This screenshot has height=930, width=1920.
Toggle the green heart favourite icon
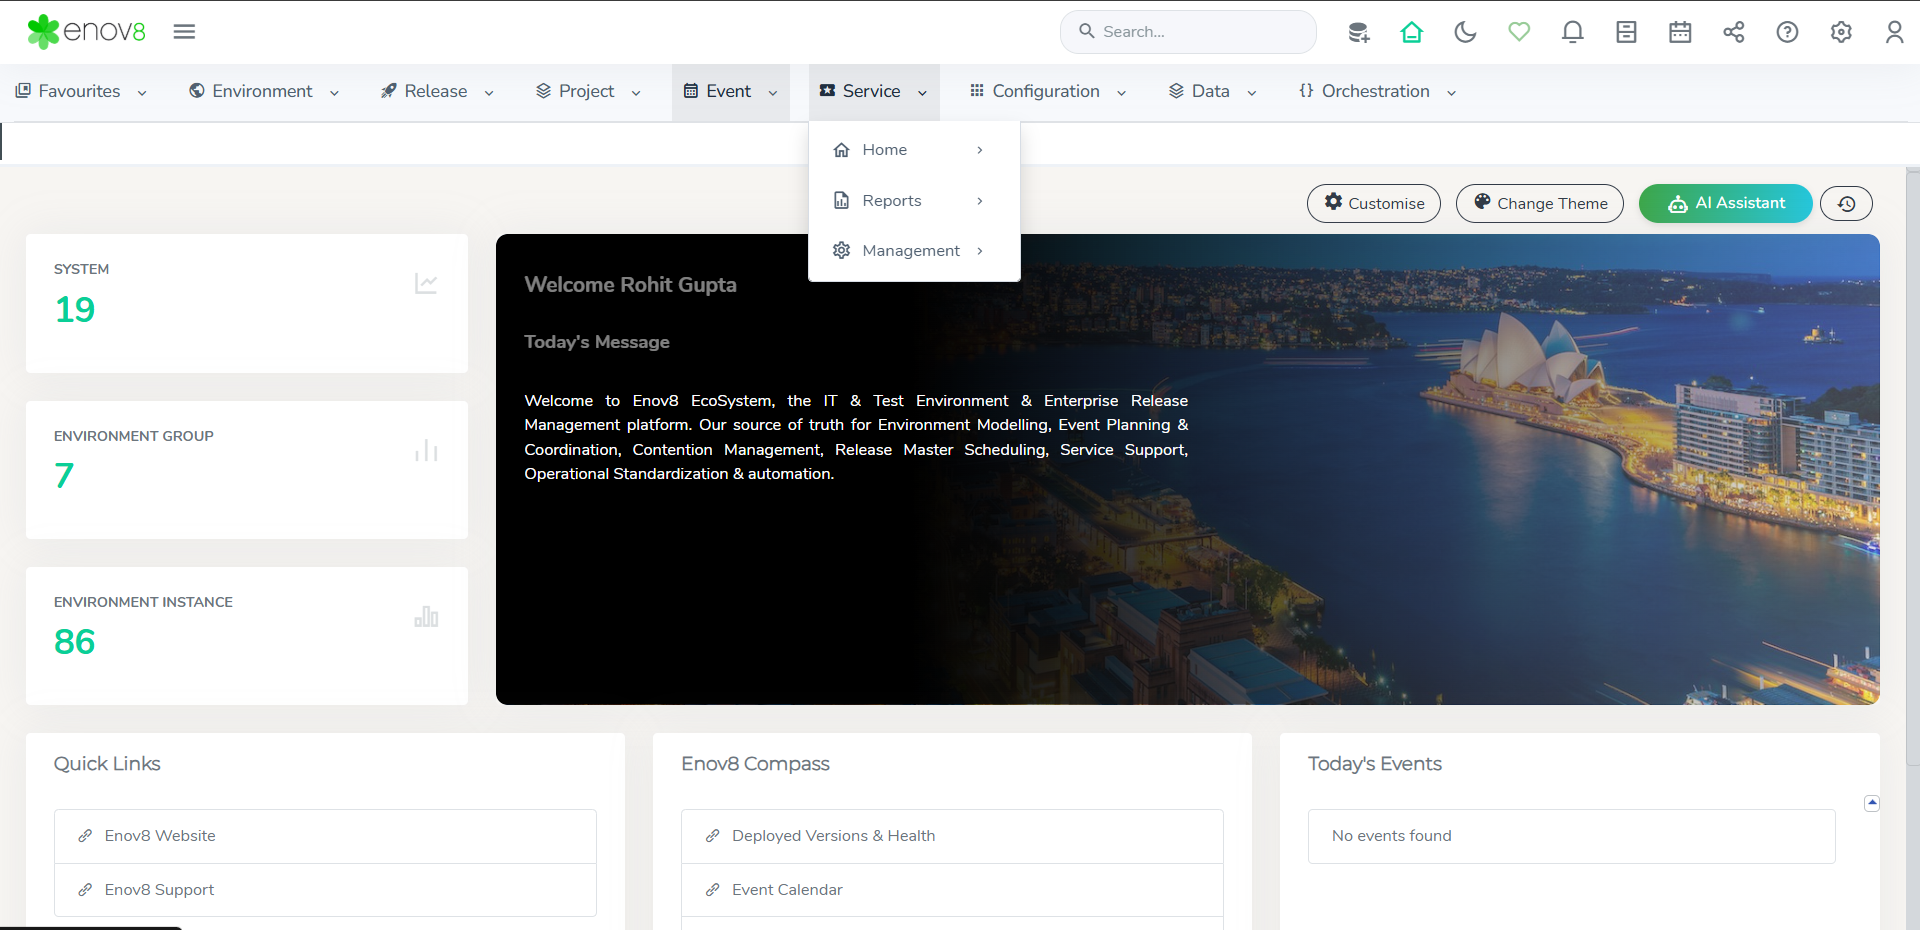[1519, 32]
